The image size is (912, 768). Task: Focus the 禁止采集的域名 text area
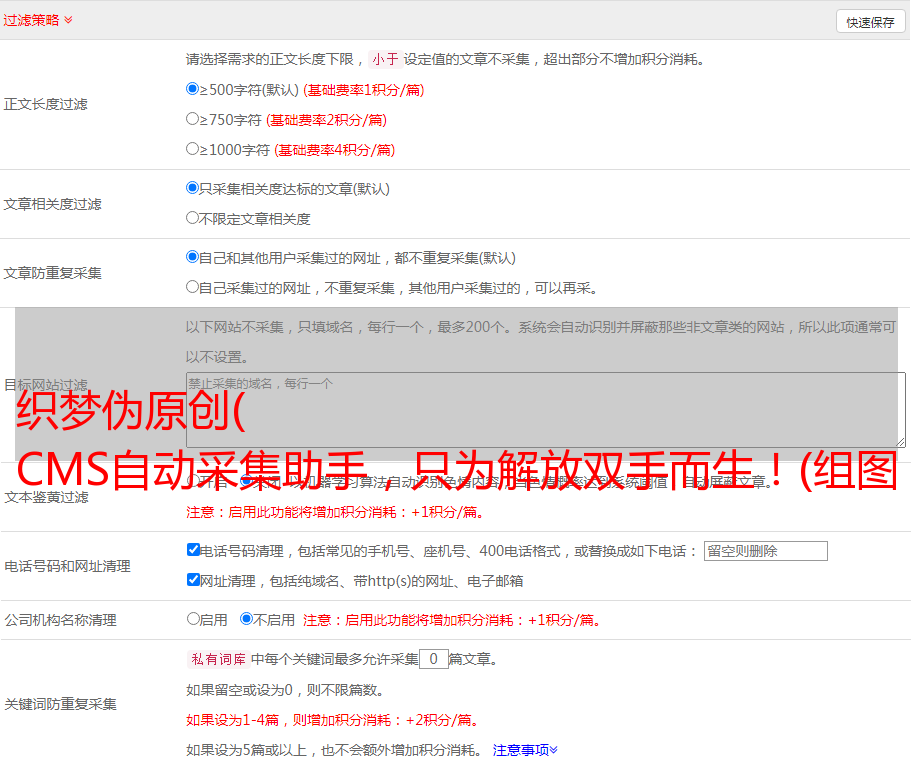click(x=546, y=410)
